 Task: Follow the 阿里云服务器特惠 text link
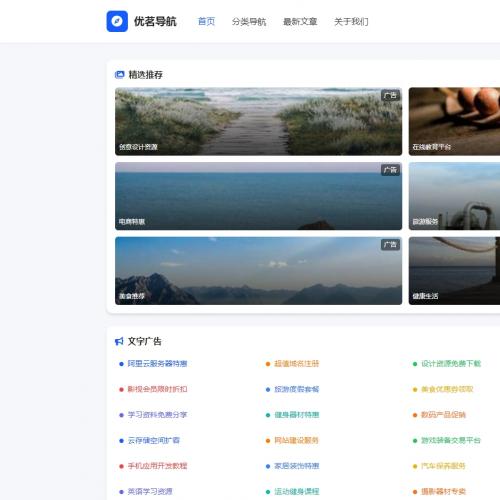pyautogui.click(x=157, y=364)
